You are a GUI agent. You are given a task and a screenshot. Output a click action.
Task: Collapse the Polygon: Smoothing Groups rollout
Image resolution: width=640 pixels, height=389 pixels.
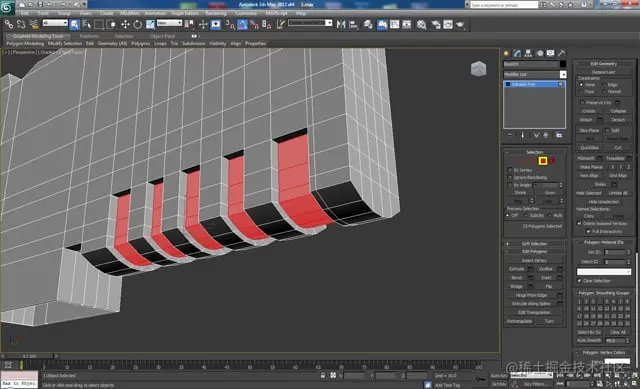(x=604, y=293)
